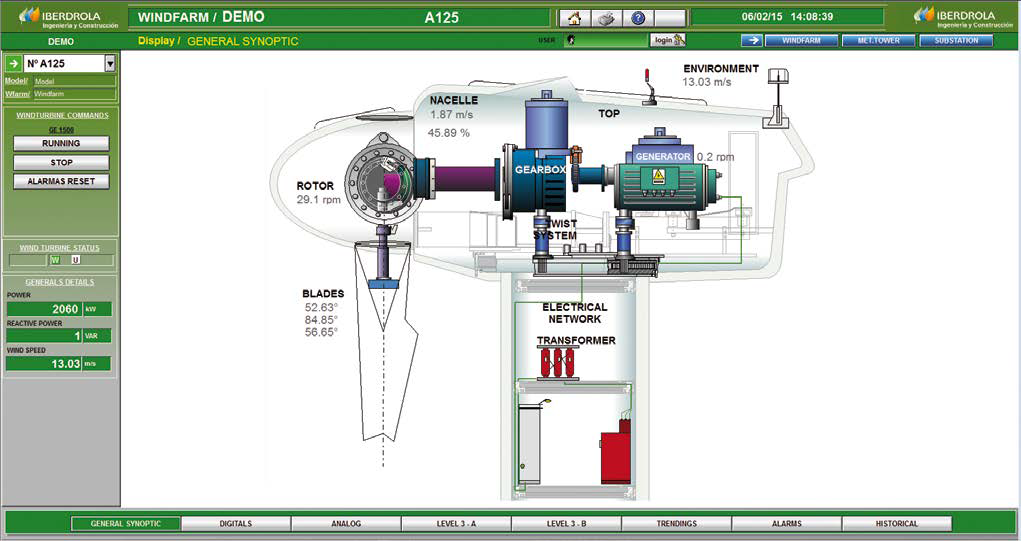Click the blue right-arrow navigation icon
Image resolution: width=1021 pixels, height=541 pixels.
[x=752, y=40]
